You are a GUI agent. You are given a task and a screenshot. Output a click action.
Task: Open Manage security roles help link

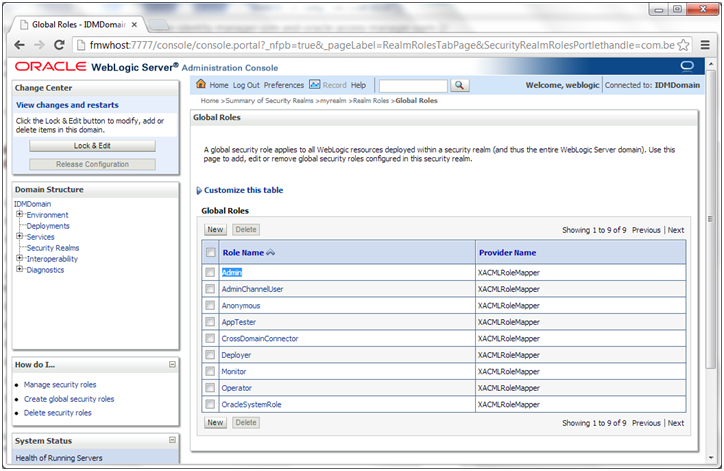[x=60, y=385]
